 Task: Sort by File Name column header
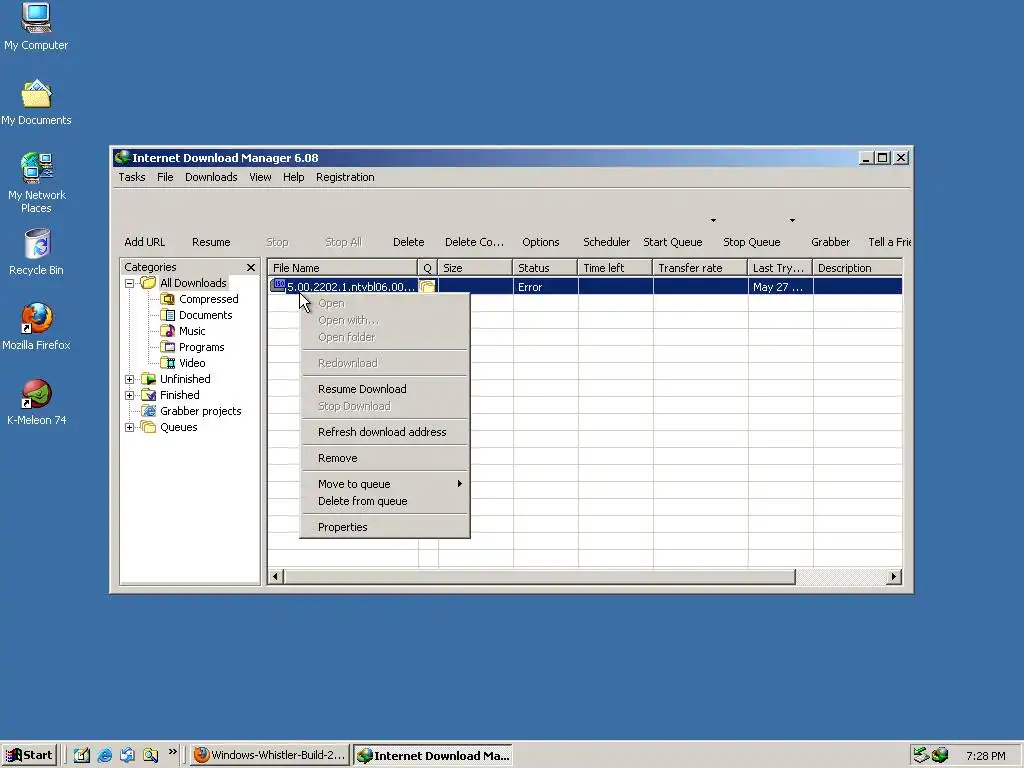[343, 268]
